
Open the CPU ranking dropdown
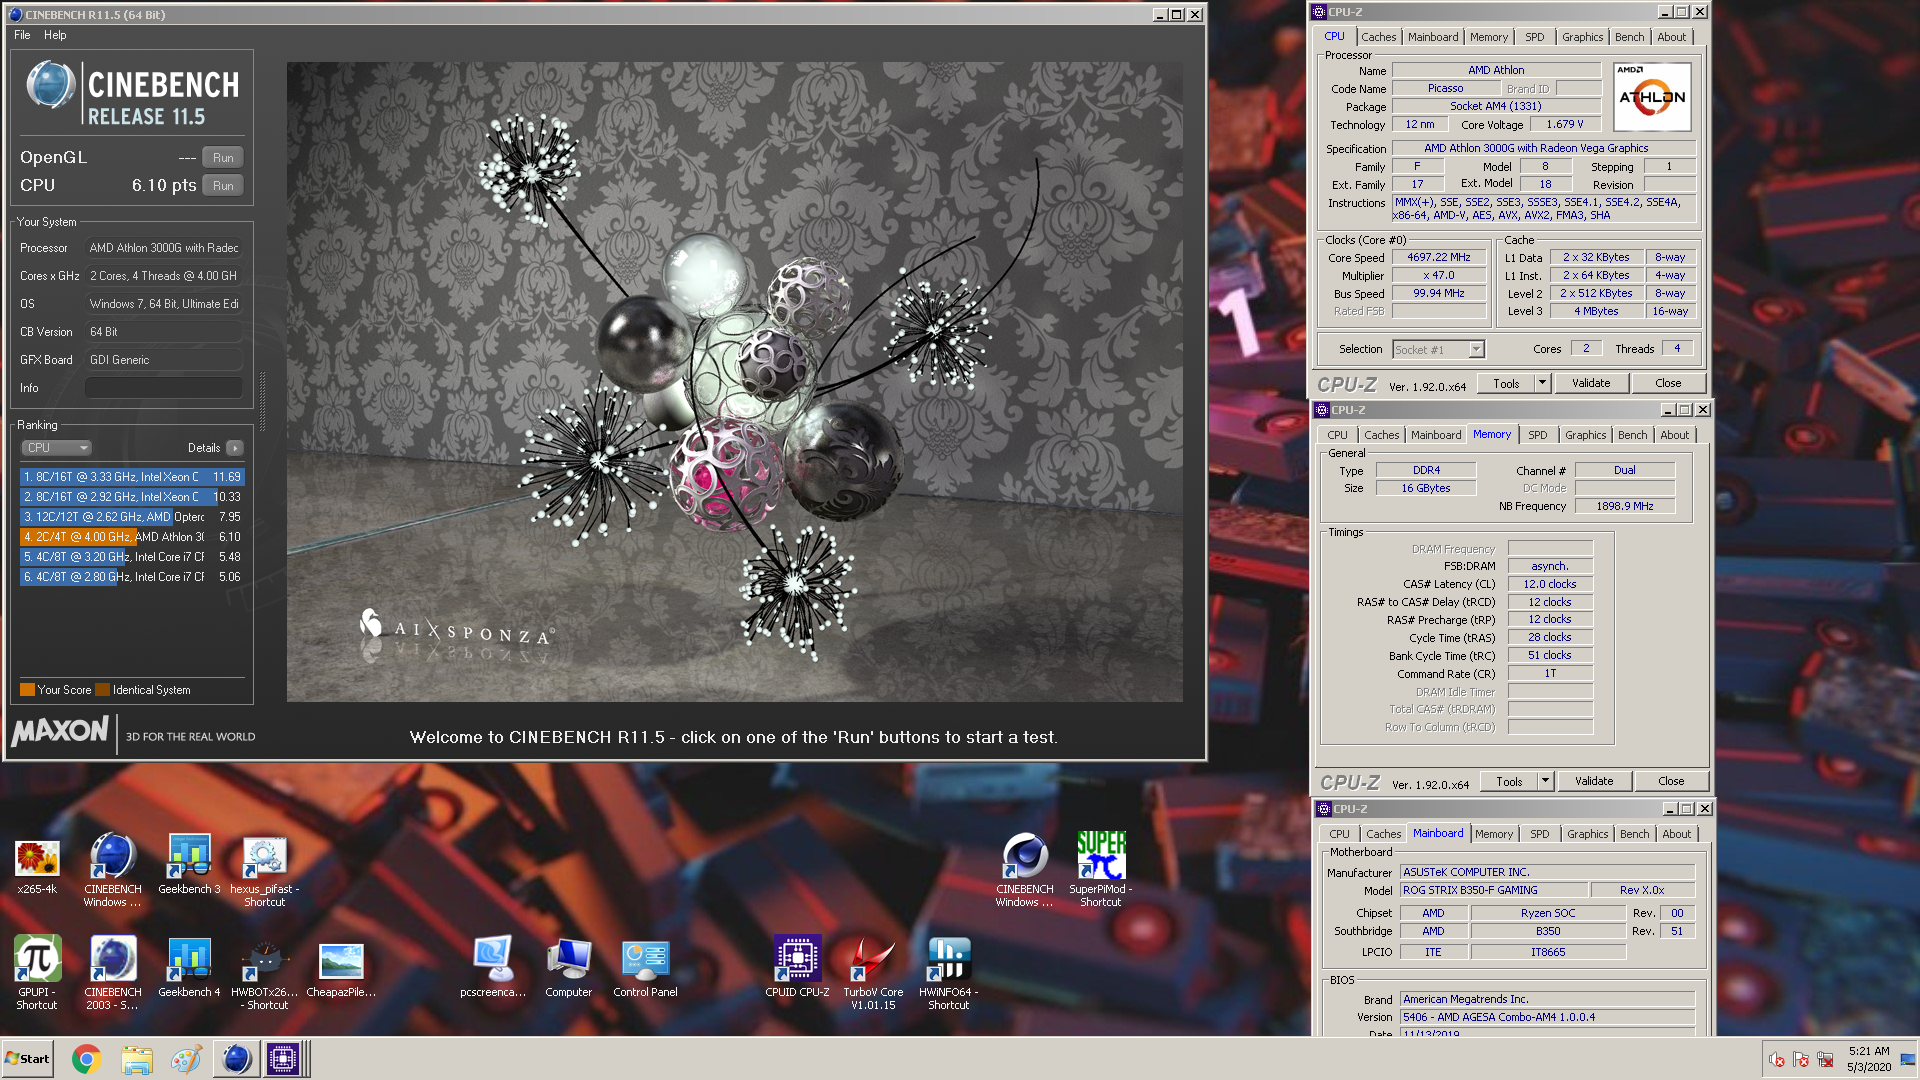[x=57, y=448]
